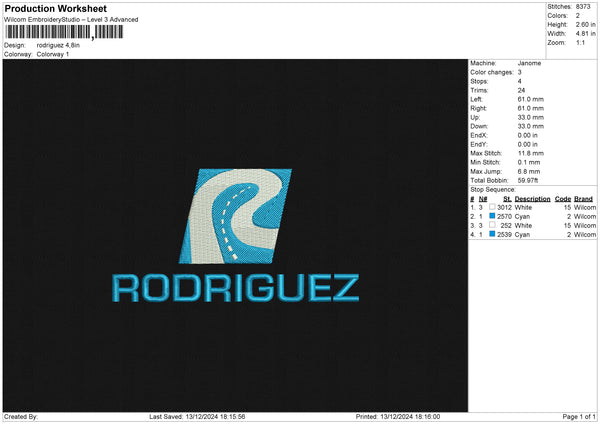The width and height of the screenshot is (600, 424).
Task: Click the zoom value '1:1'
Action: click(580, 42)
